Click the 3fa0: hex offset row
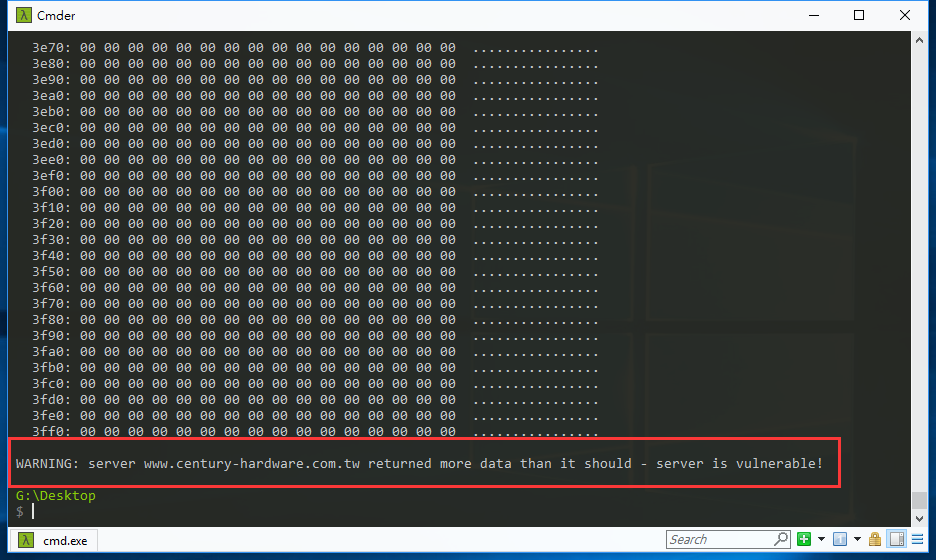The height and width of the screenshot is (560, 936). 315,352
